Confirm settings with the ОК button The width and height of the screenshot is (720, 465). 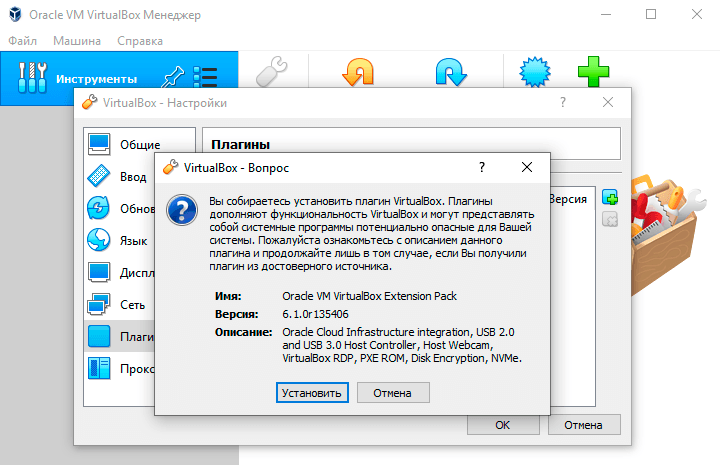(503, 425)
